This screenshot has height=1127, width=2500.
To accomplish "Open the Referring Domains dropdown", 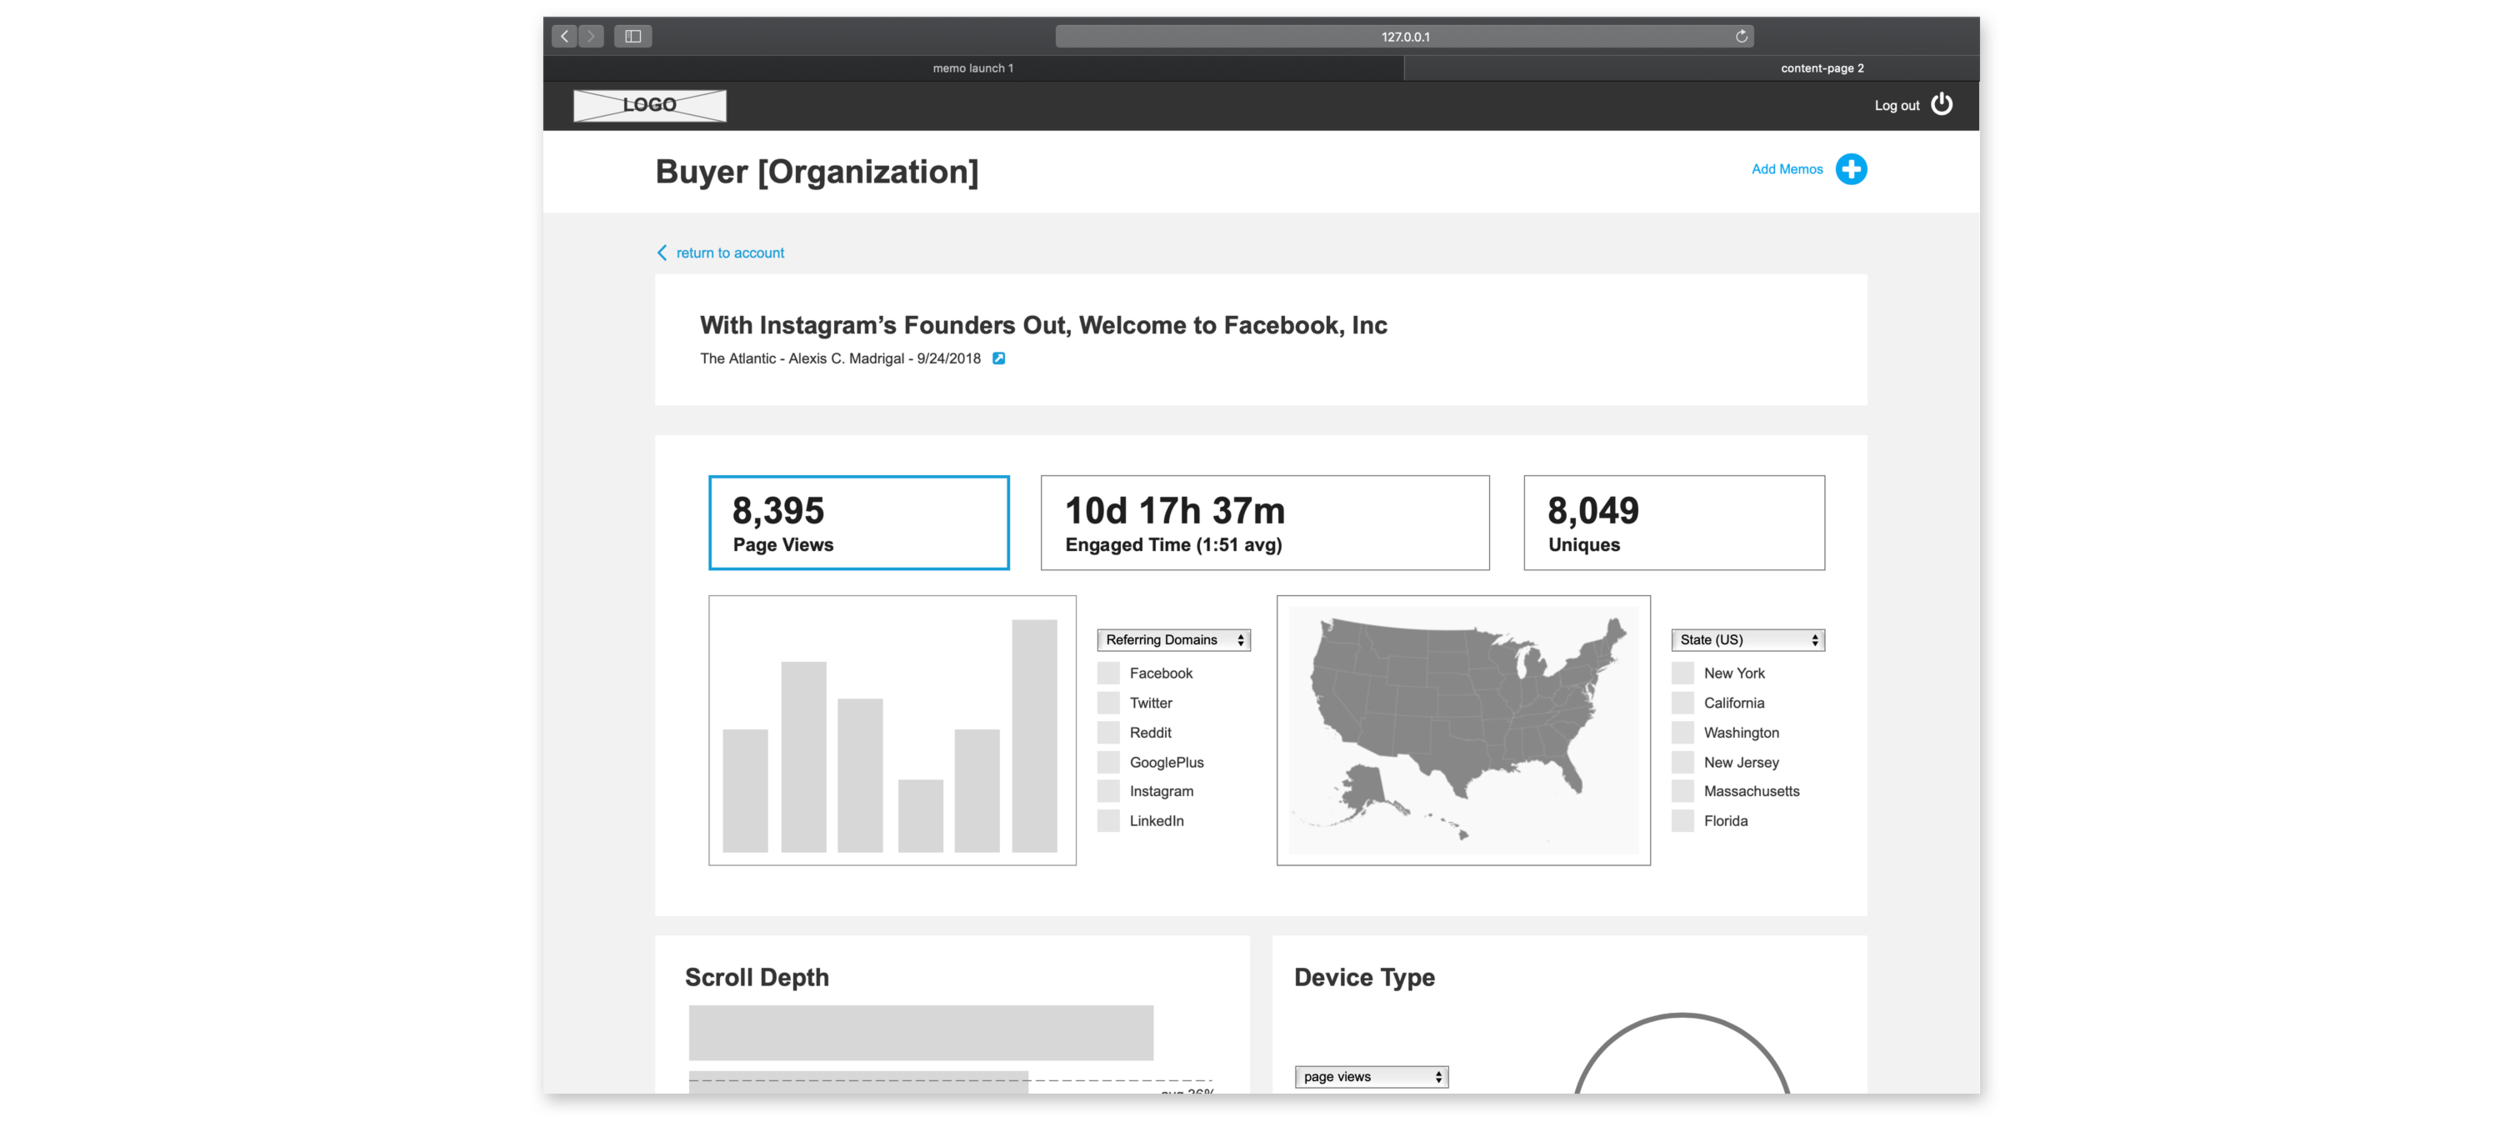I will pyautogui.click(x=1174, y=640).
